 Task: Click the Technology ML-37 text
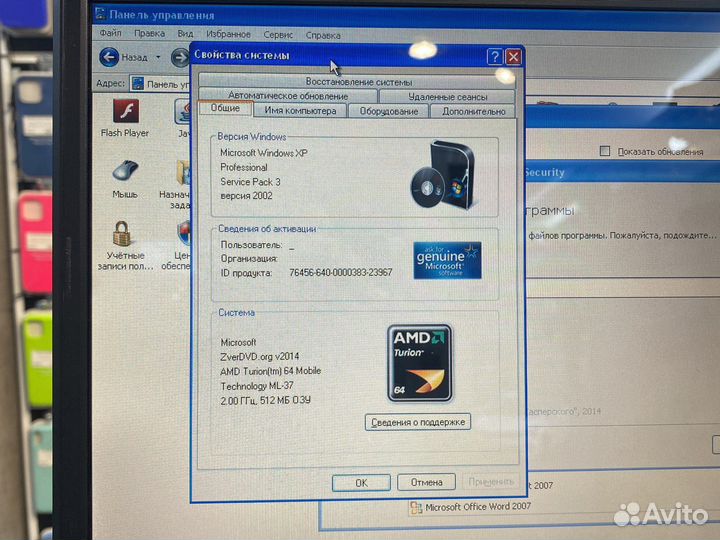coord(257,386)
